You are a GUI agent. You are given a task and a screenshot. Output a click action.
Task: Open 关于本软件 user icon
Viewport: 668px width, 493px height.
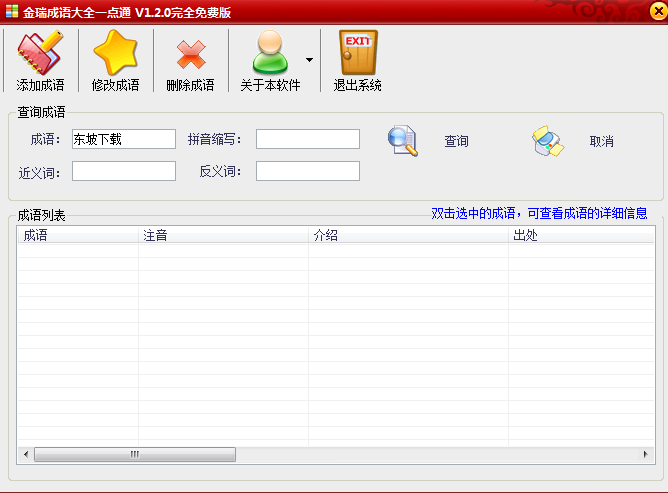(x=270, y=52)
